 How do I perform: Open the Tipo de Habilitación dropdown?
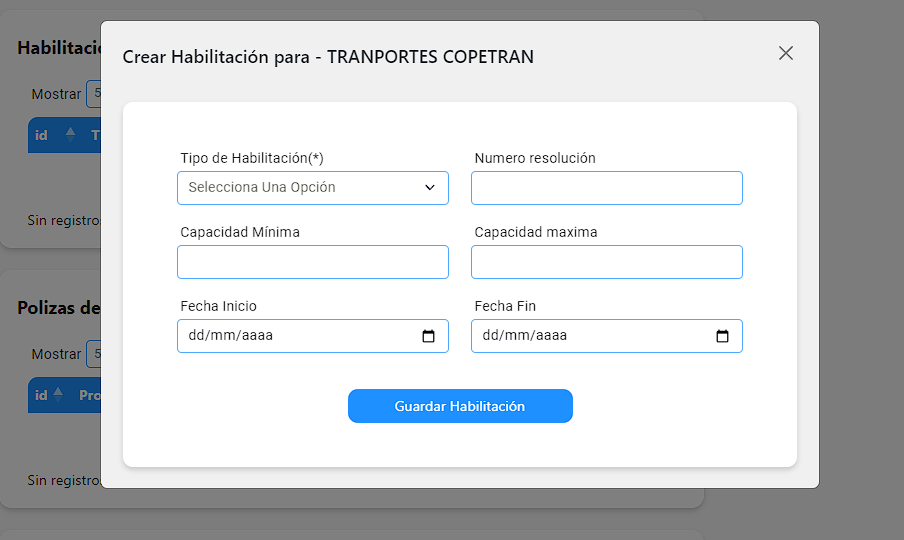point(312,188)
